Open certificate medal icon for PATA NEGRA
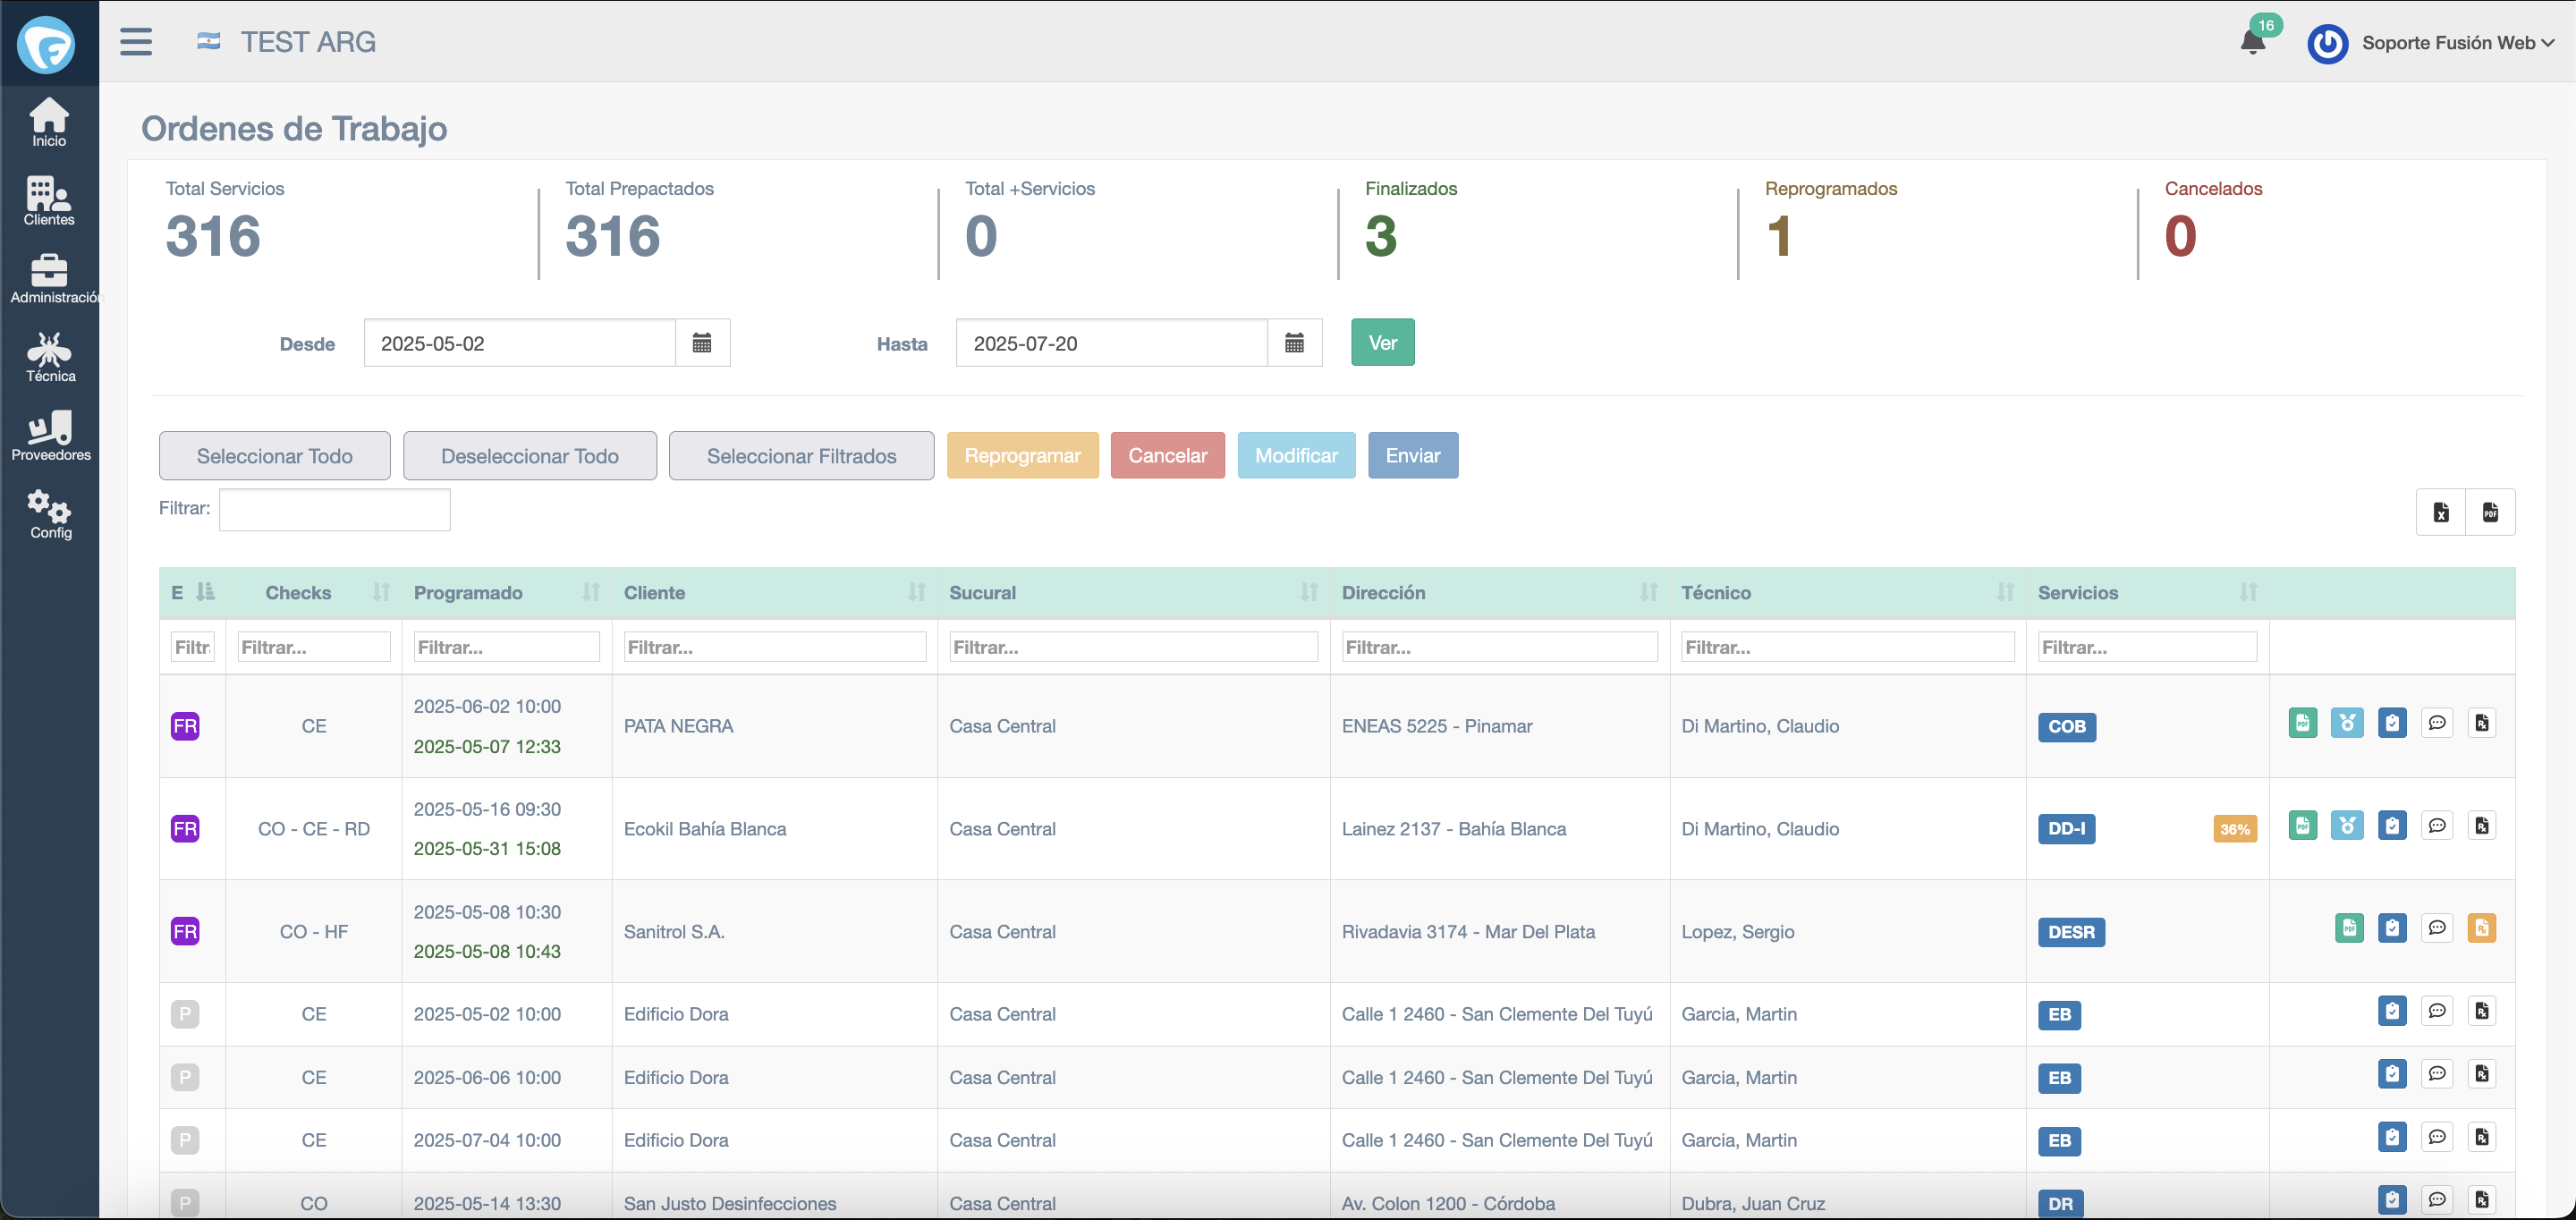2576x1220 pixels. tap(2346, 723)
